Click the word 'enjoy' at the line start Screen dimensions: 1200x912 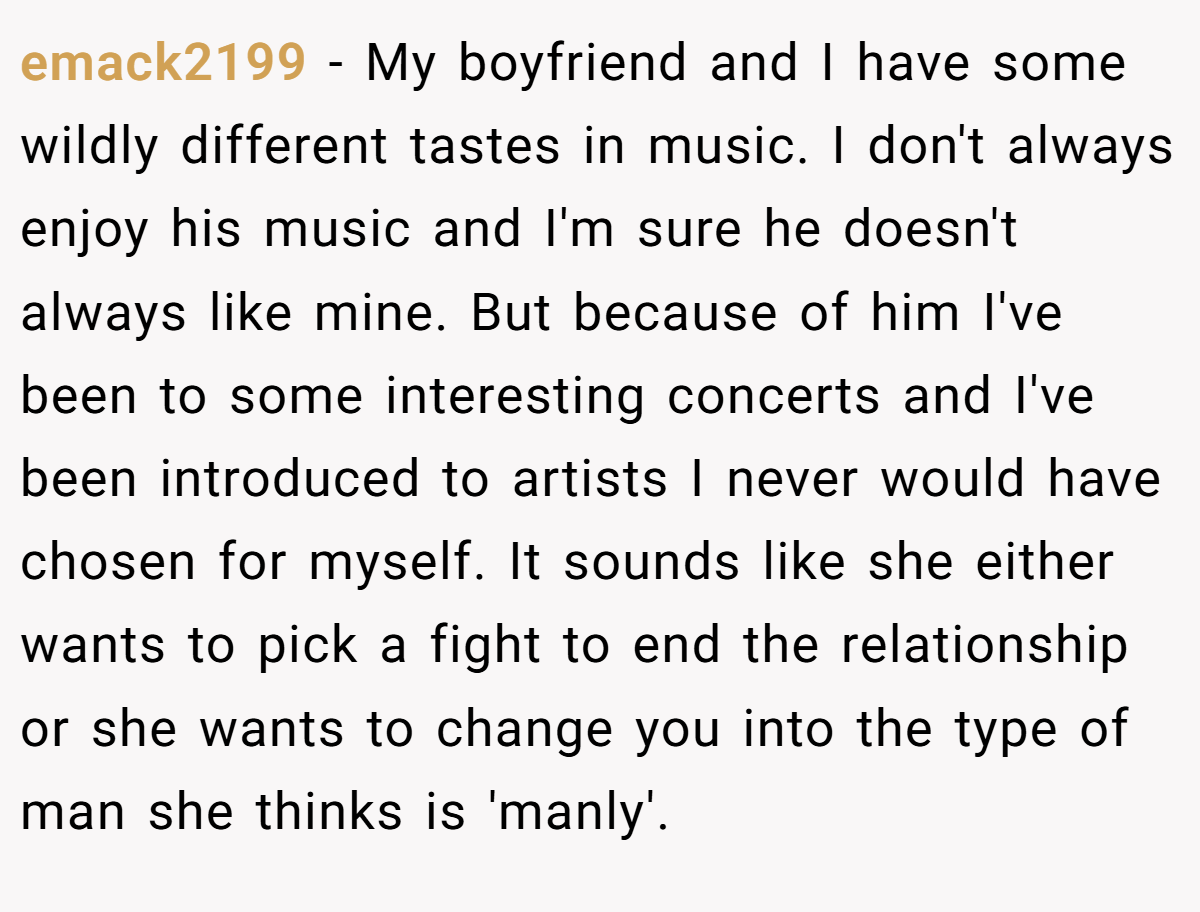coord(85,231)
